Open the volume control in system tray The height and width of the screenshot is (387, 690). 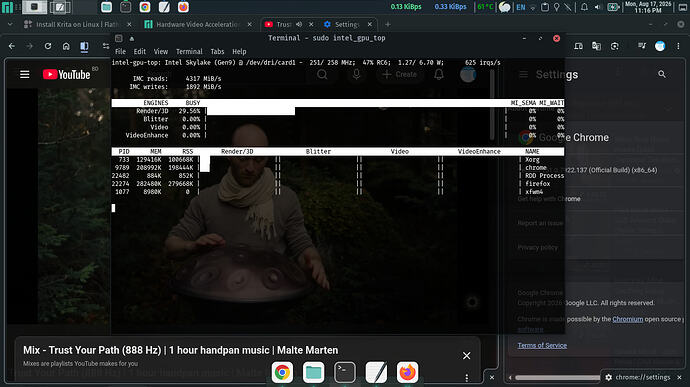click(x=598, y=7)
